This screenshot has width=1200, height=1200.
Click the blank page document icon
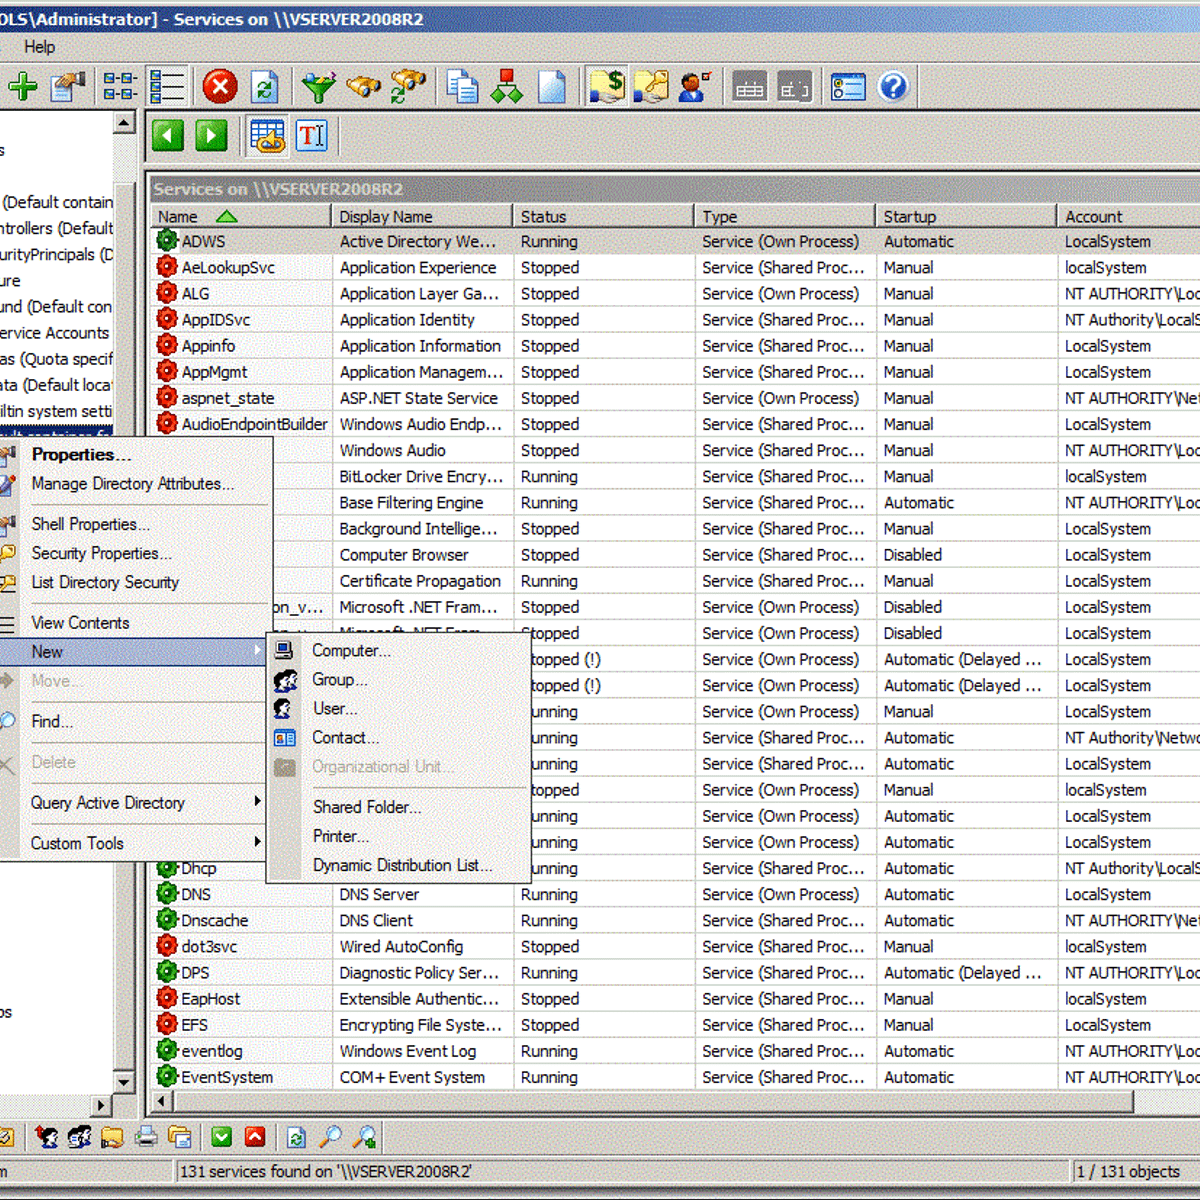(551, 87)
